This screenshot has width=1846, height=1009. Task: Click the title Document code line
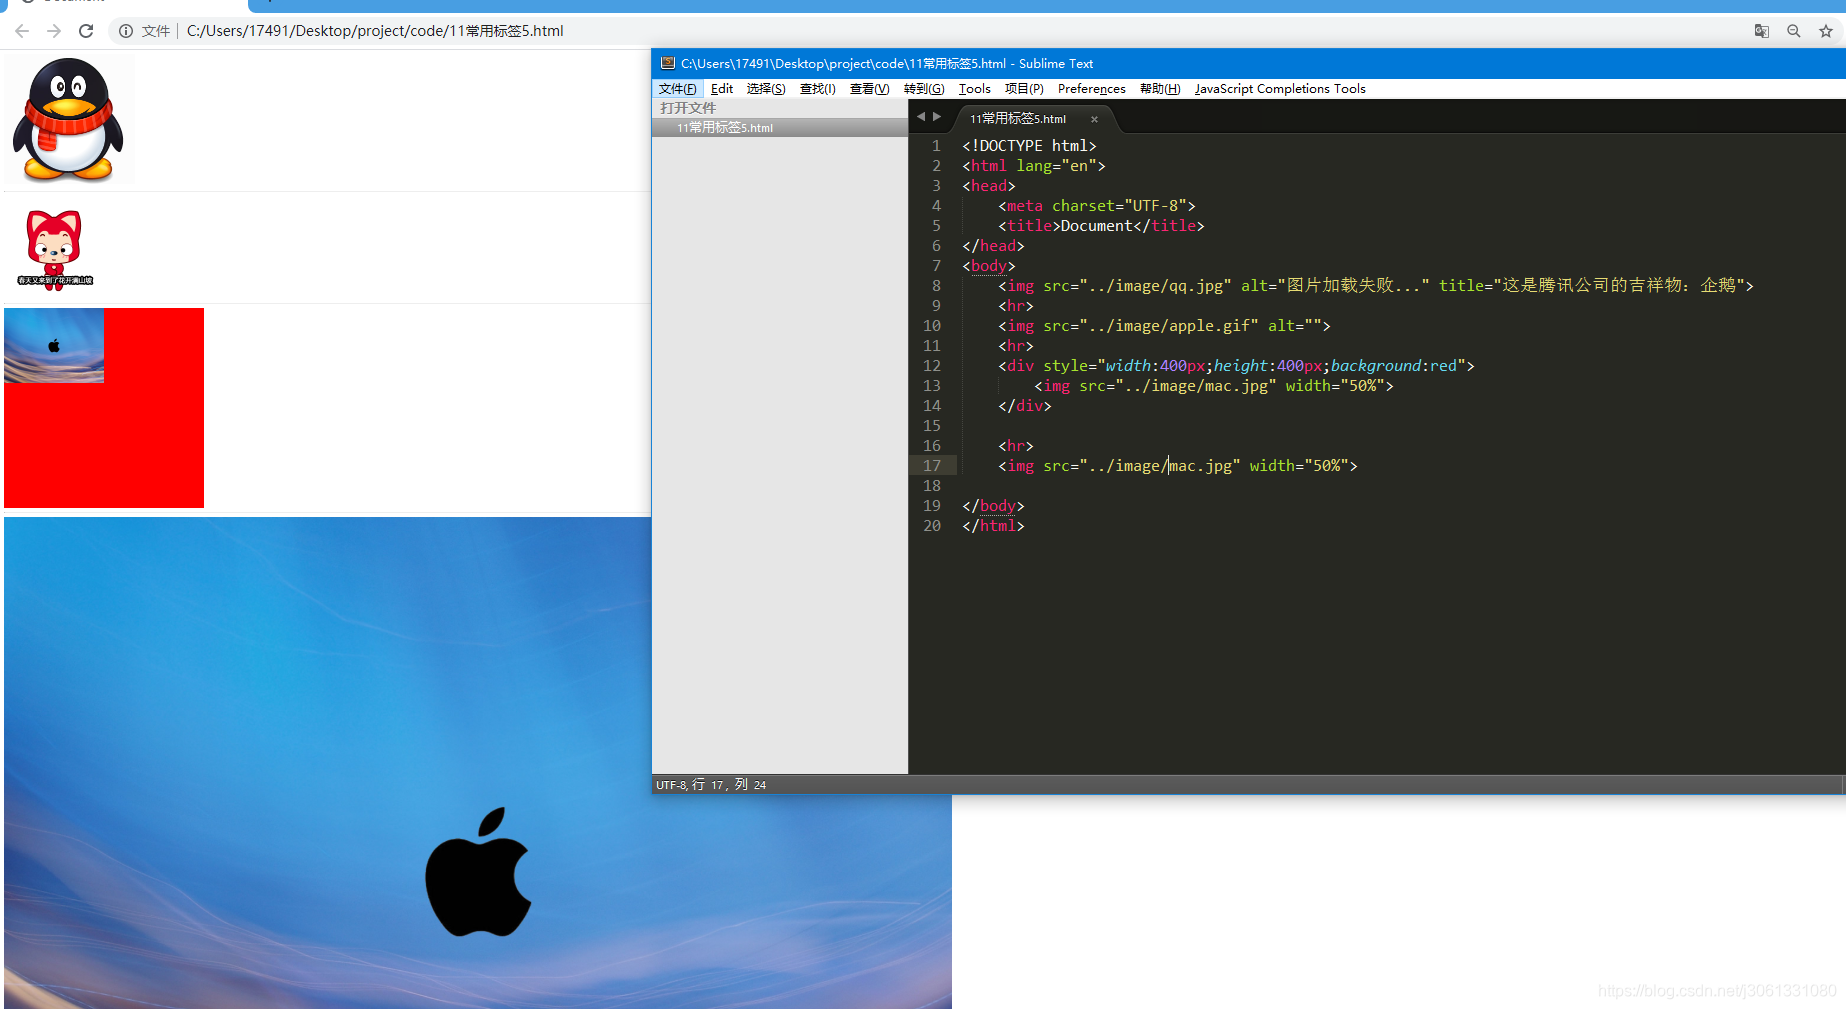[1101, 226]
